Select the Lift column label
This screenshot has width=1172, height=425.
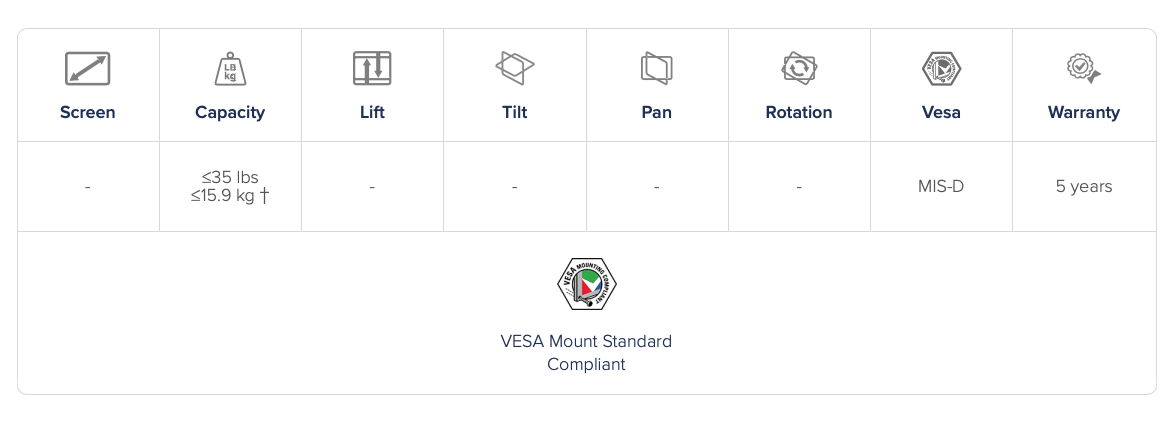point(372,112)
